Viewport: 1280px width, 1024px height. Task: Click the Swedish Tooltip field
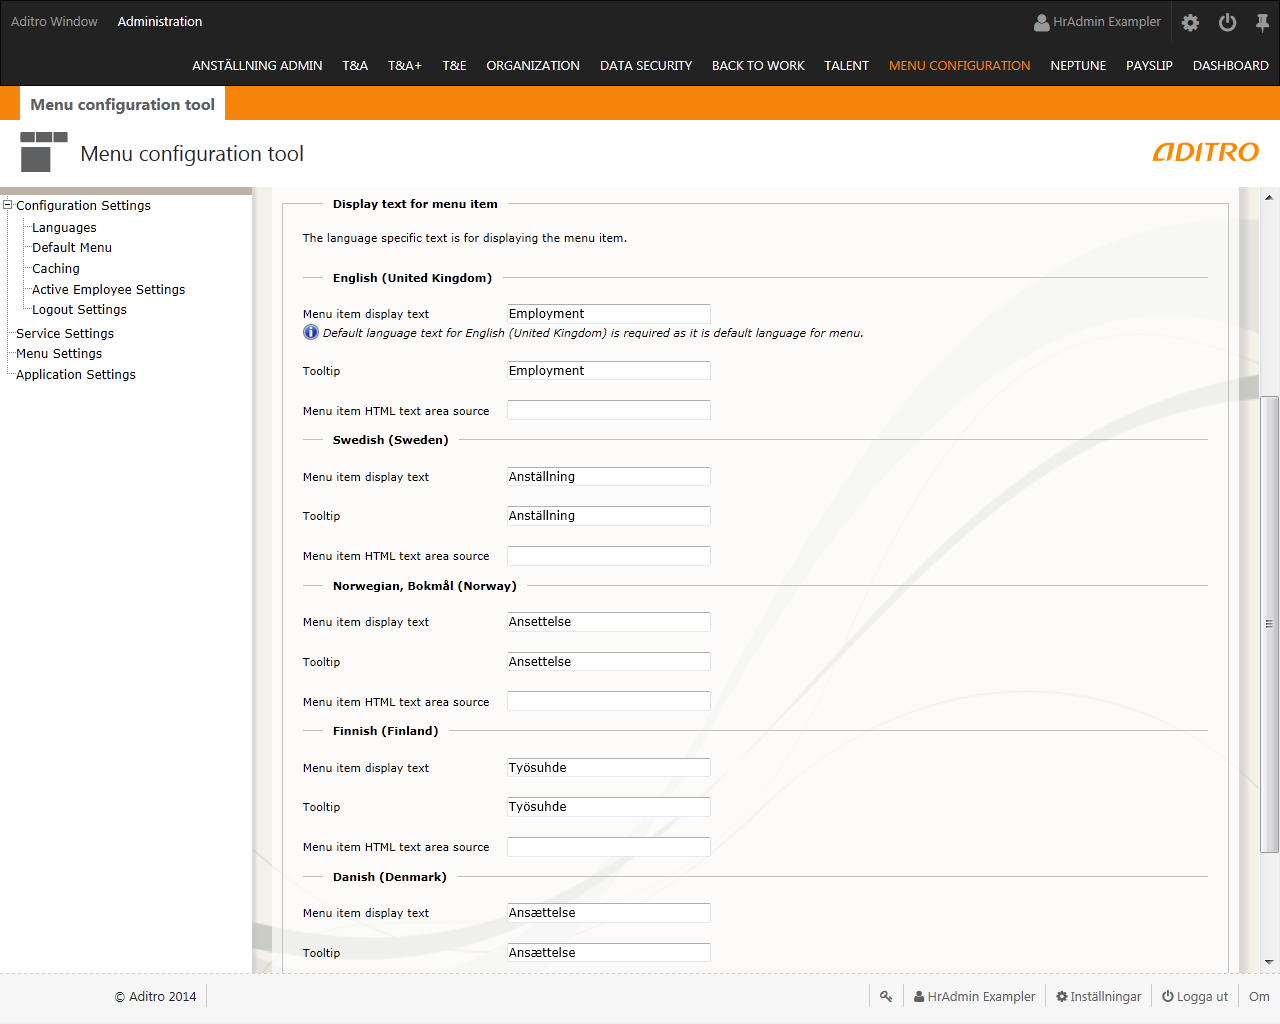point(609,516)
